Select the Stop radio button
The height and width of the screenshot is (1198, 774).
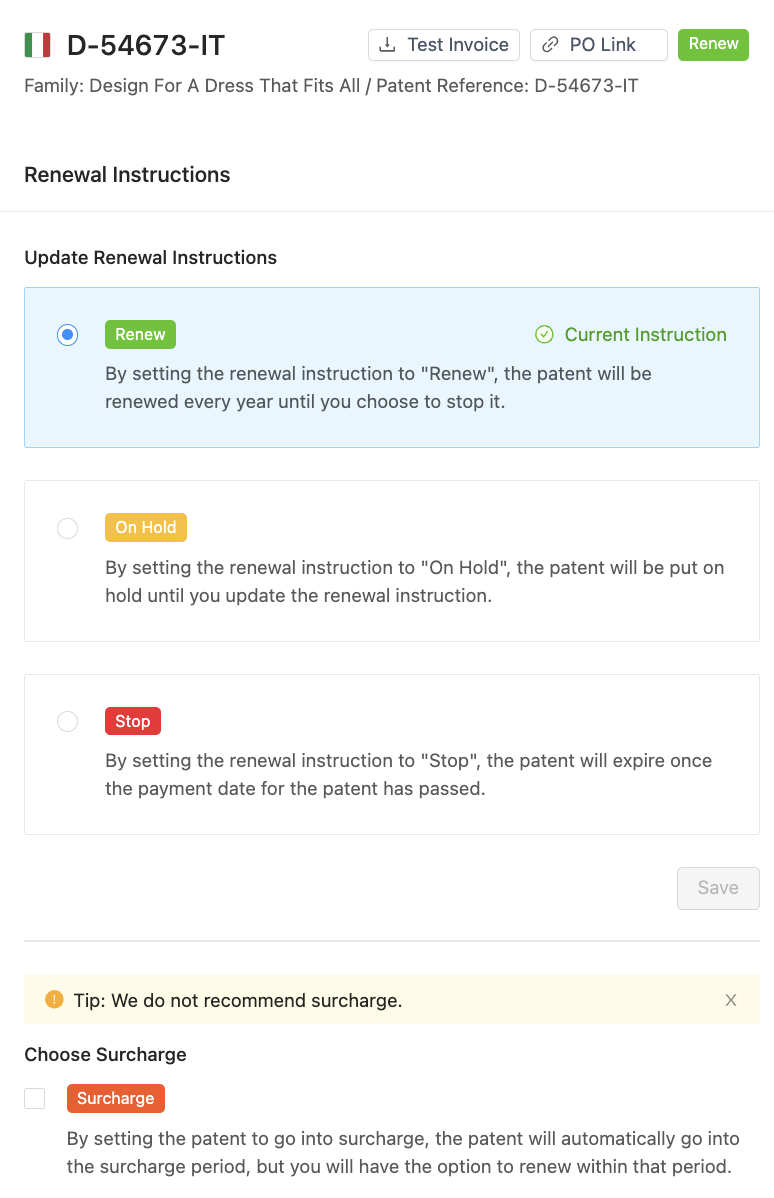(67, 721)
